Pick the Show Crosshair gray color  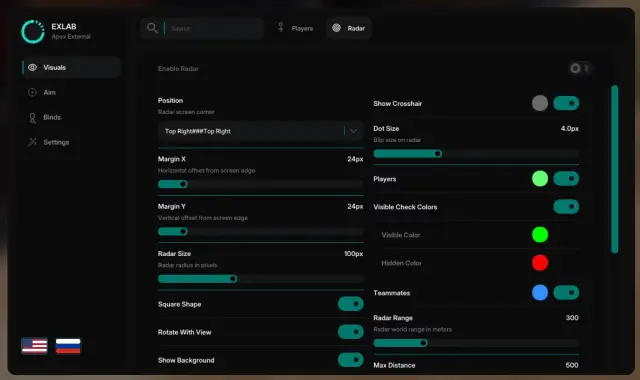540,103
